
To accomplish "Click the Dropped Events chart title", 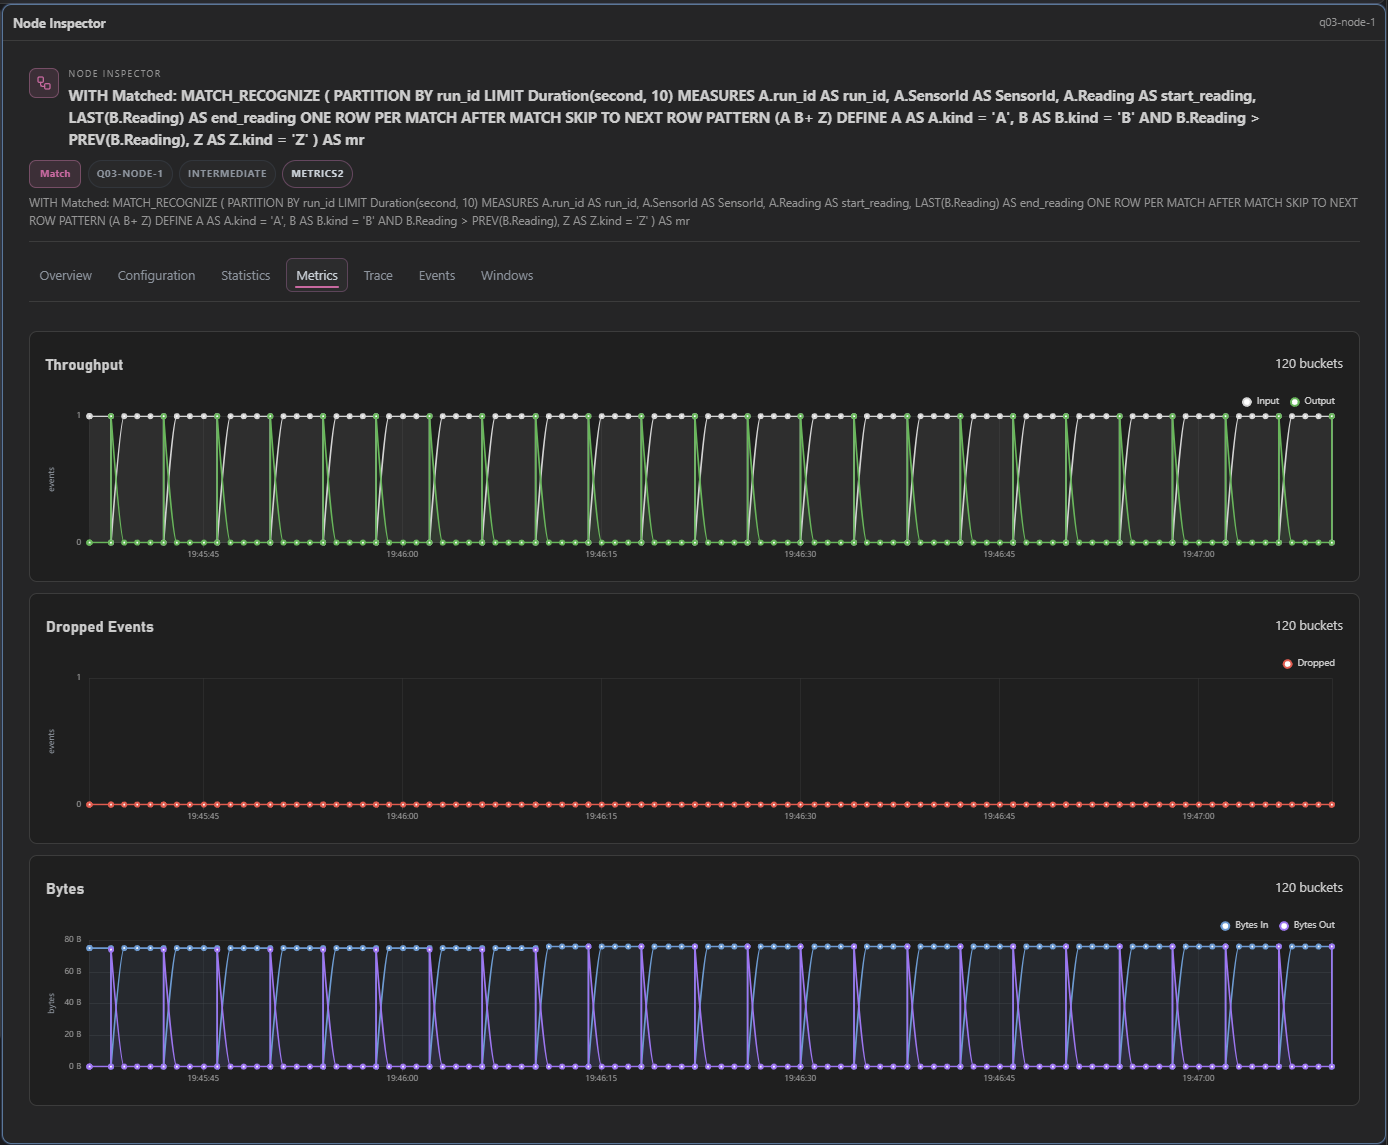I will coord(100,627).
